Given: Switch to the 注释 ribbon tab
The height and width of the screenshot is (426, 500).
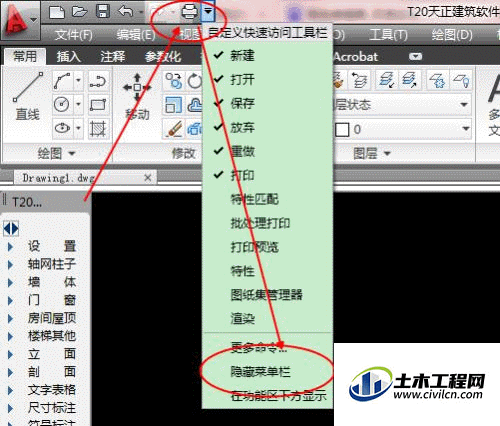Looking at the screenshot, I should tap(113, 57).
